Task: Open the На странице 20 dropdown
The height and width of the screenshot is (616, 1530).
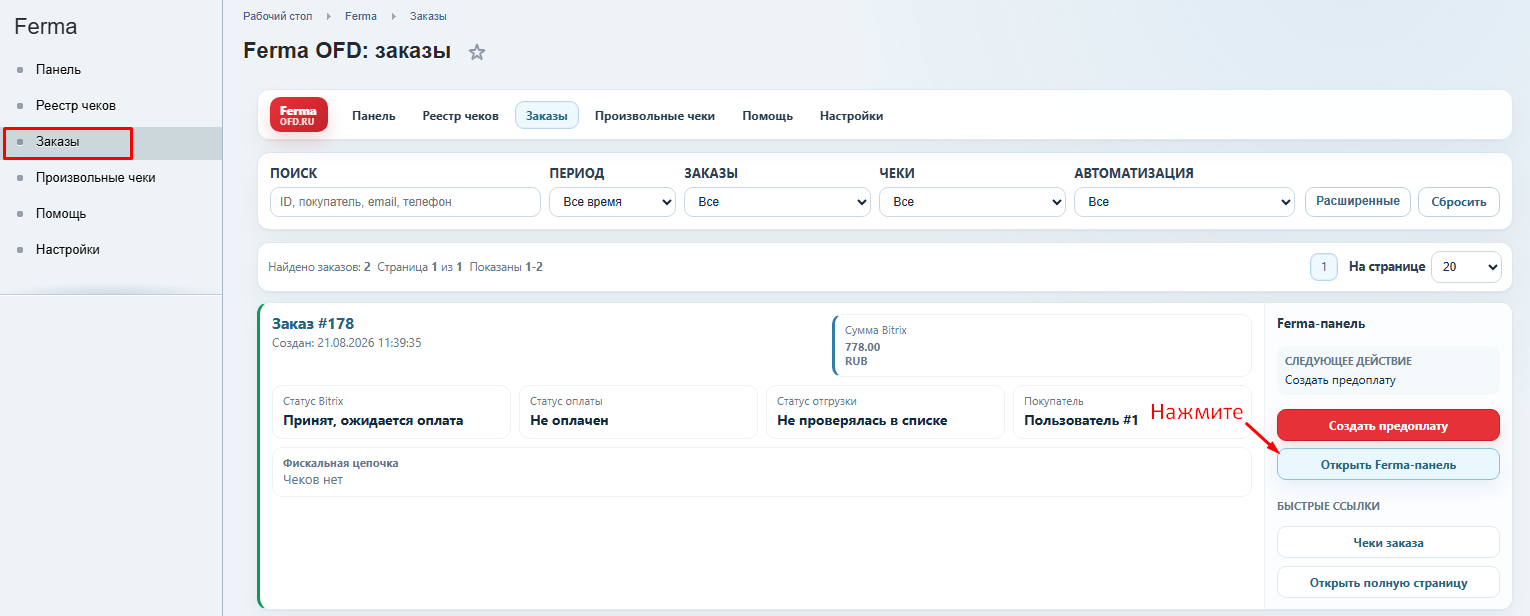Action: point(1466,267)
